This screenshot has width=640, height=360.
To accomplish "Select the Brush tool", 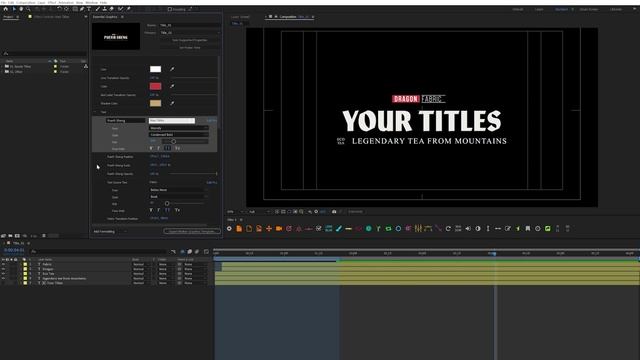I will click(x=98, y=9).
